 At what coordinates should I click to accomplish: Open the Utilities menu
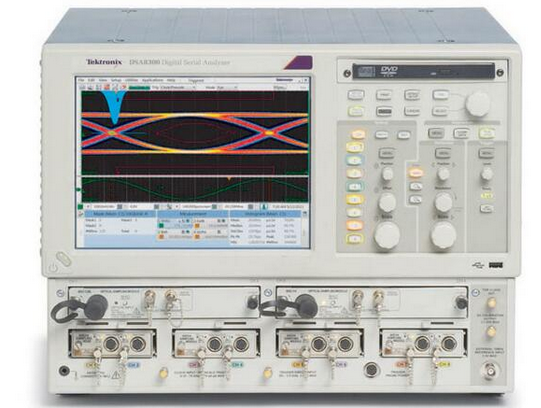[131, 80]
